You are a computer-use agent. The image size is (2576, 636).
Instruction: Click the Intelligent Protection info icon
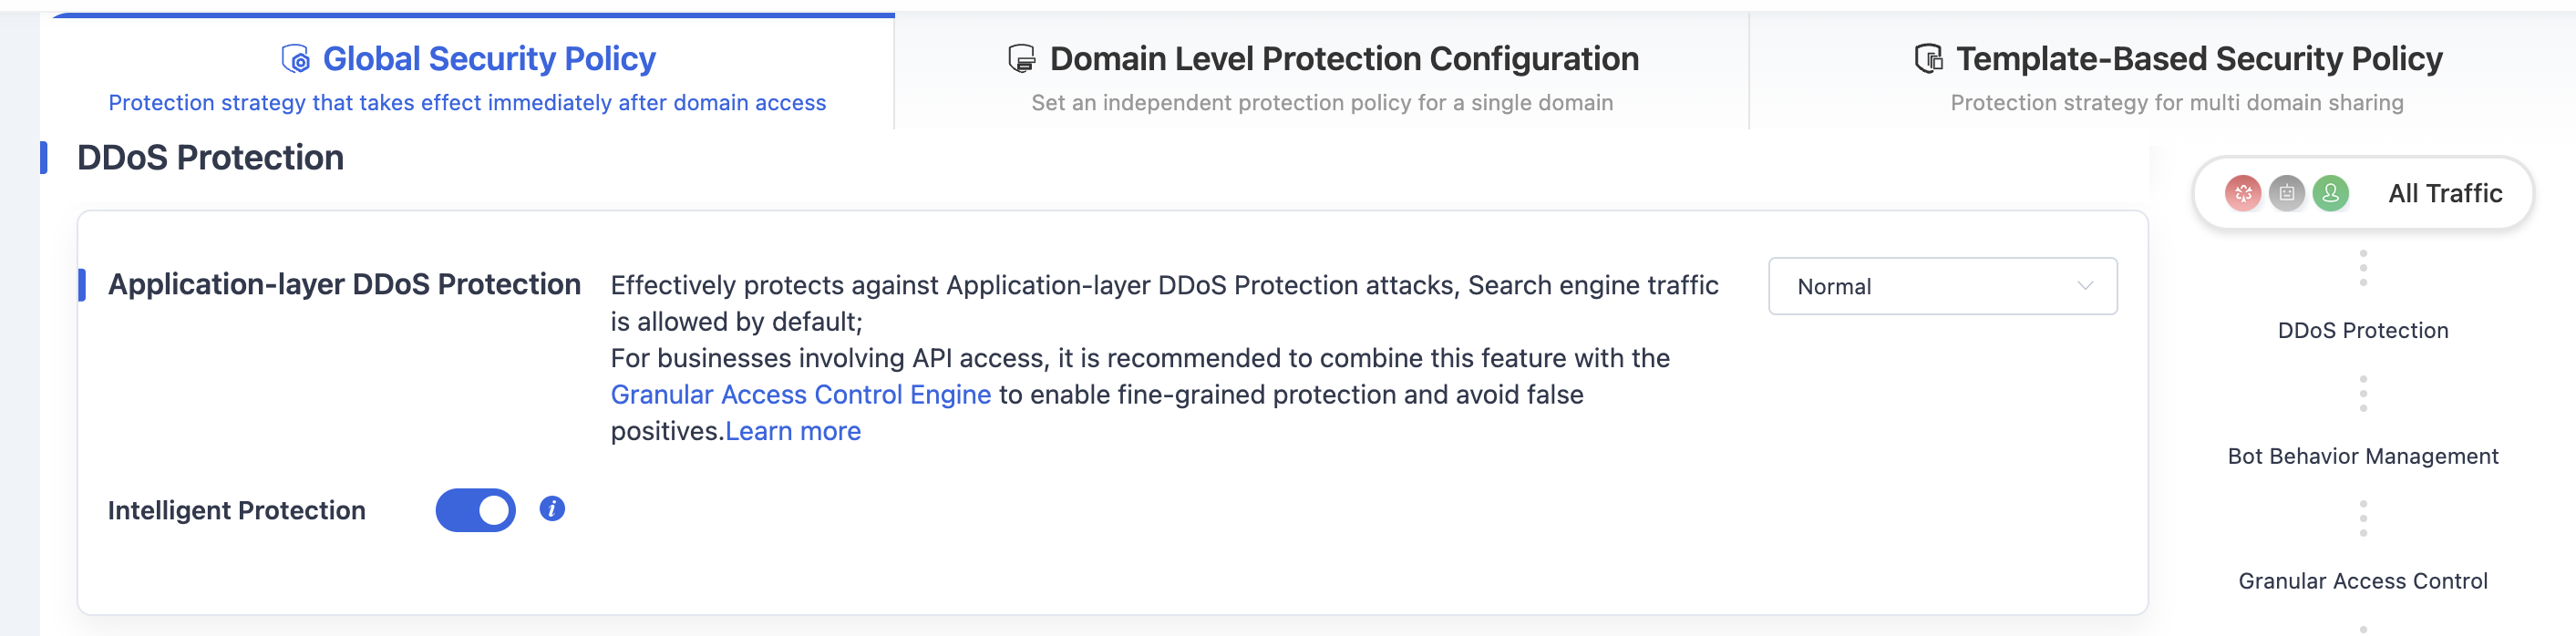point(552,509)
